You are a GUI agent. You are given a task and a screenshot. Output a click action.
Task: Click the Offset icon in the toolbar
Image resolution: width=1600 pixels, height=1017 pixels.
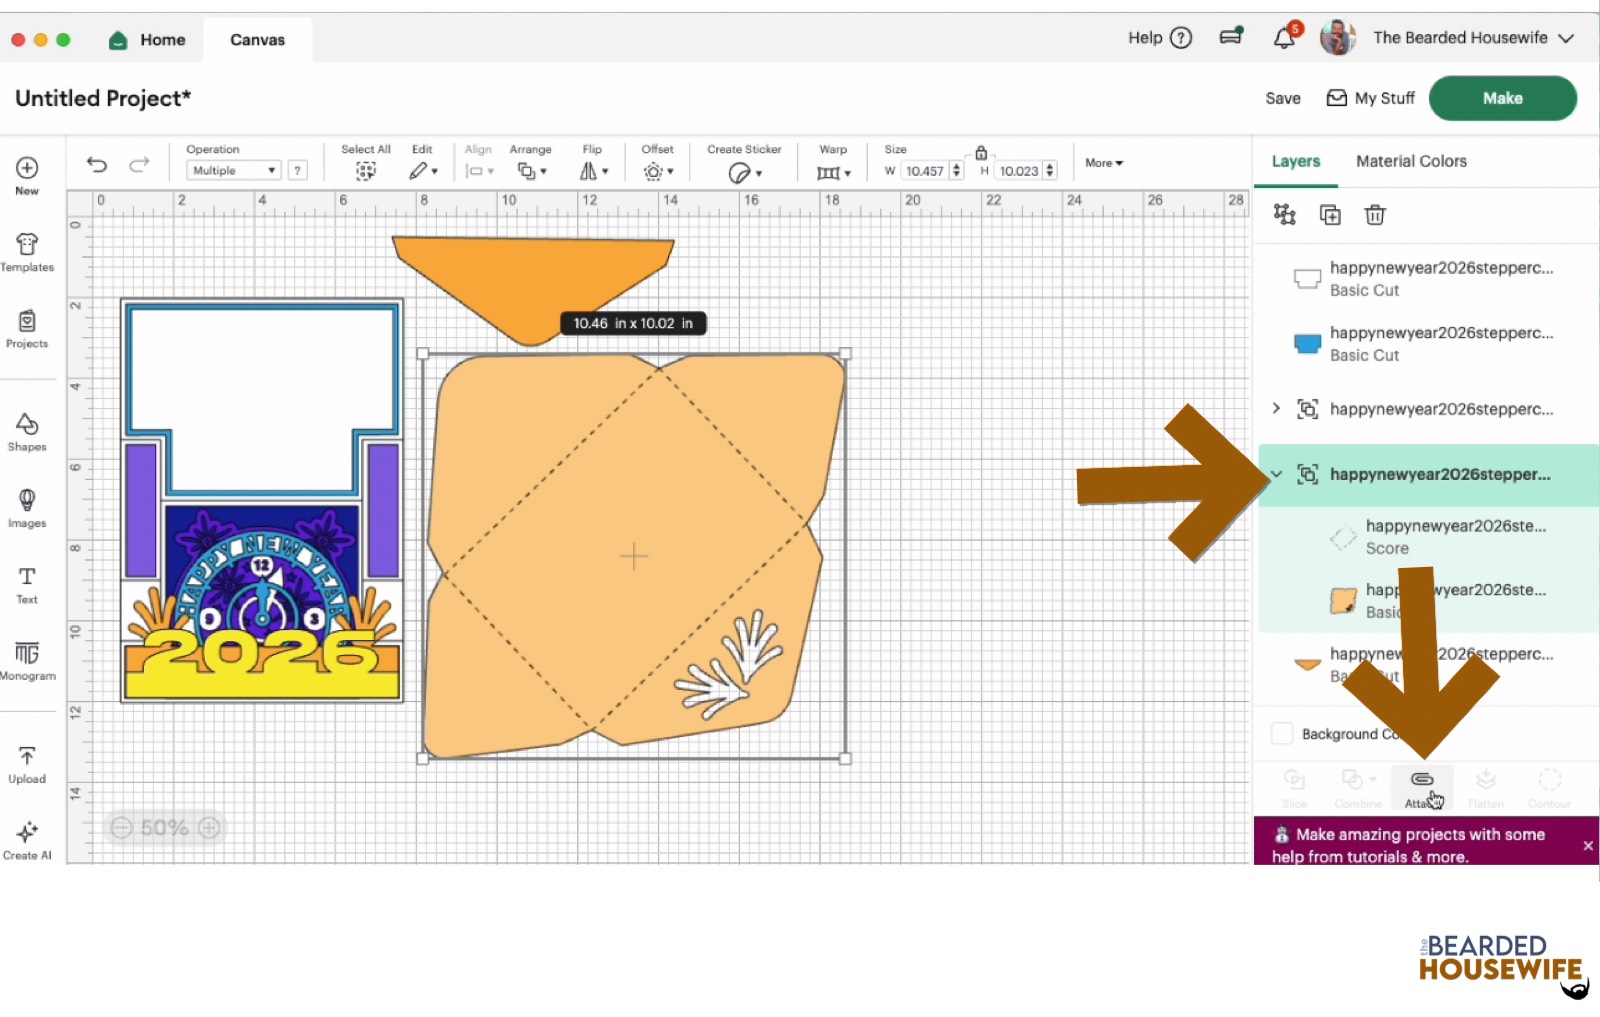tap(652, 170)
